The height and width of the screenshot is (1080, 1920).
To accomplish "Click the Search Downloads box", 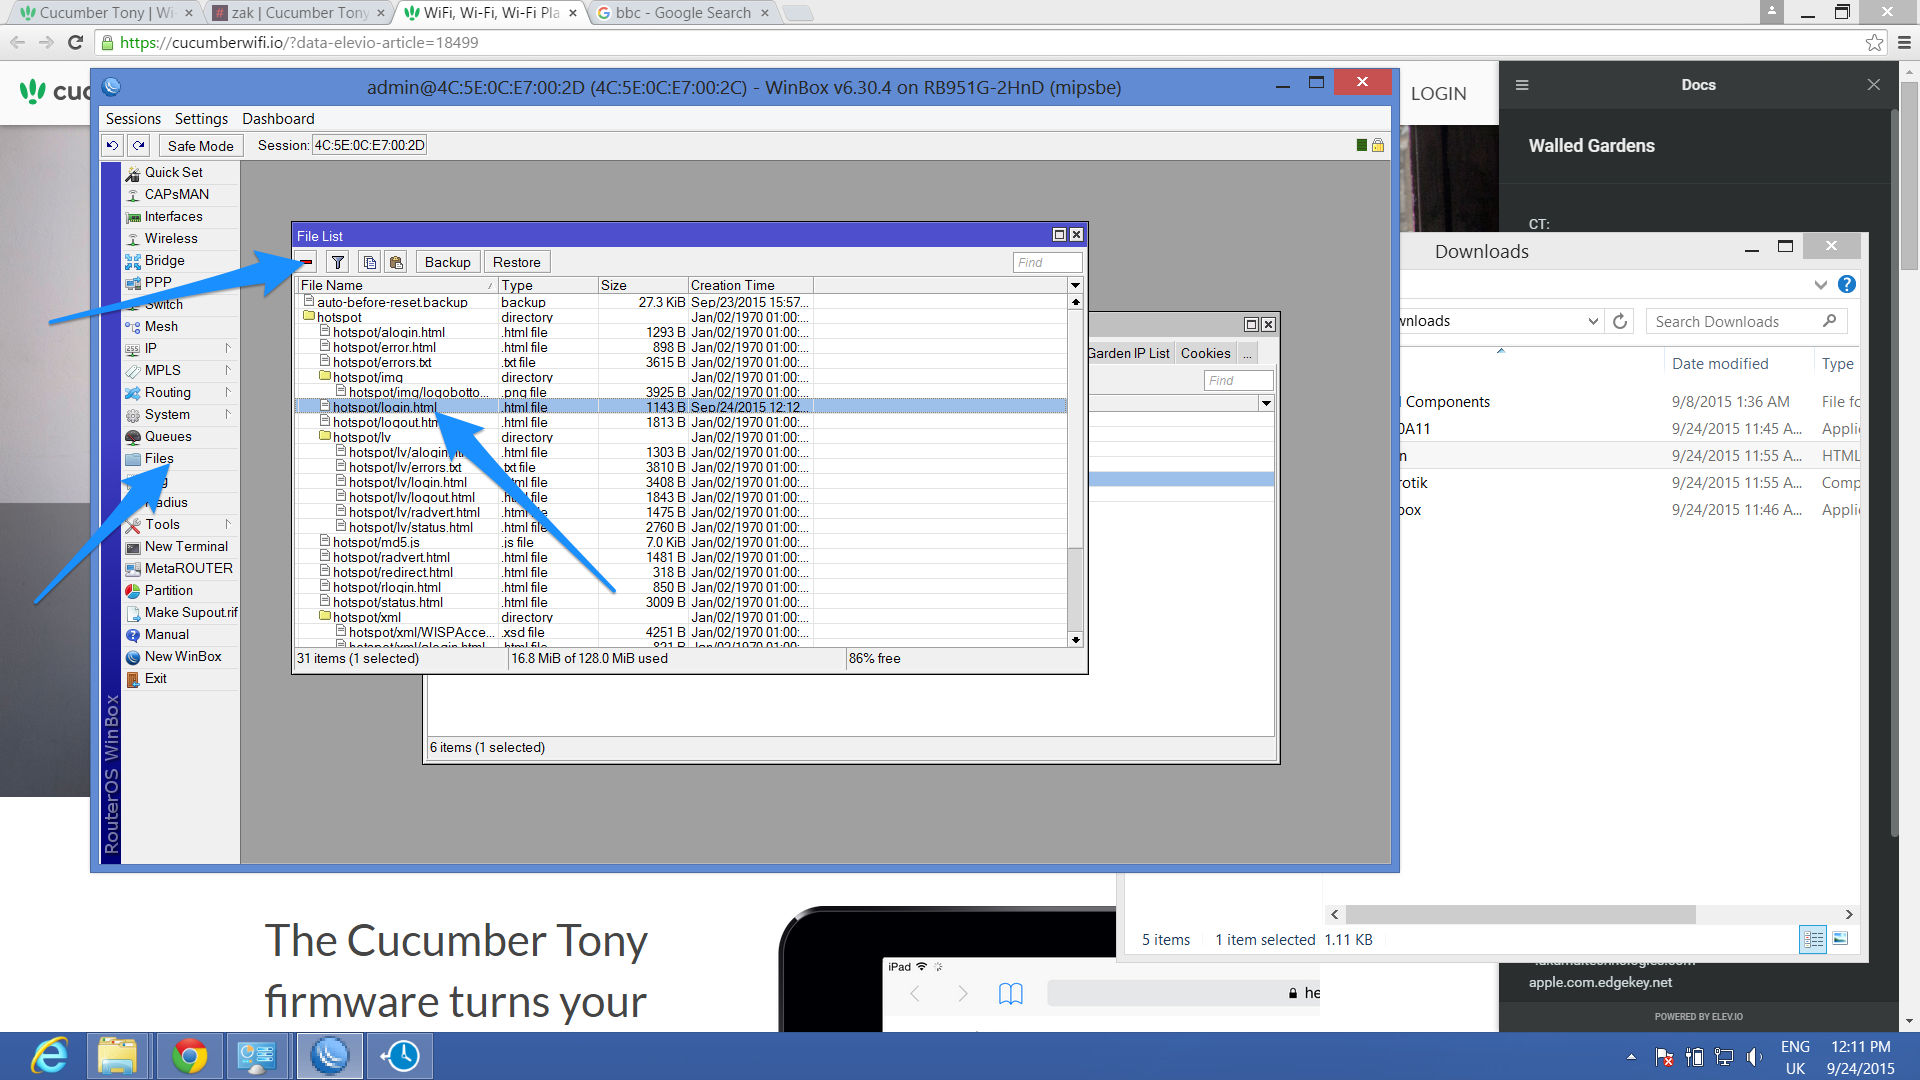I will coord(1745,321).
